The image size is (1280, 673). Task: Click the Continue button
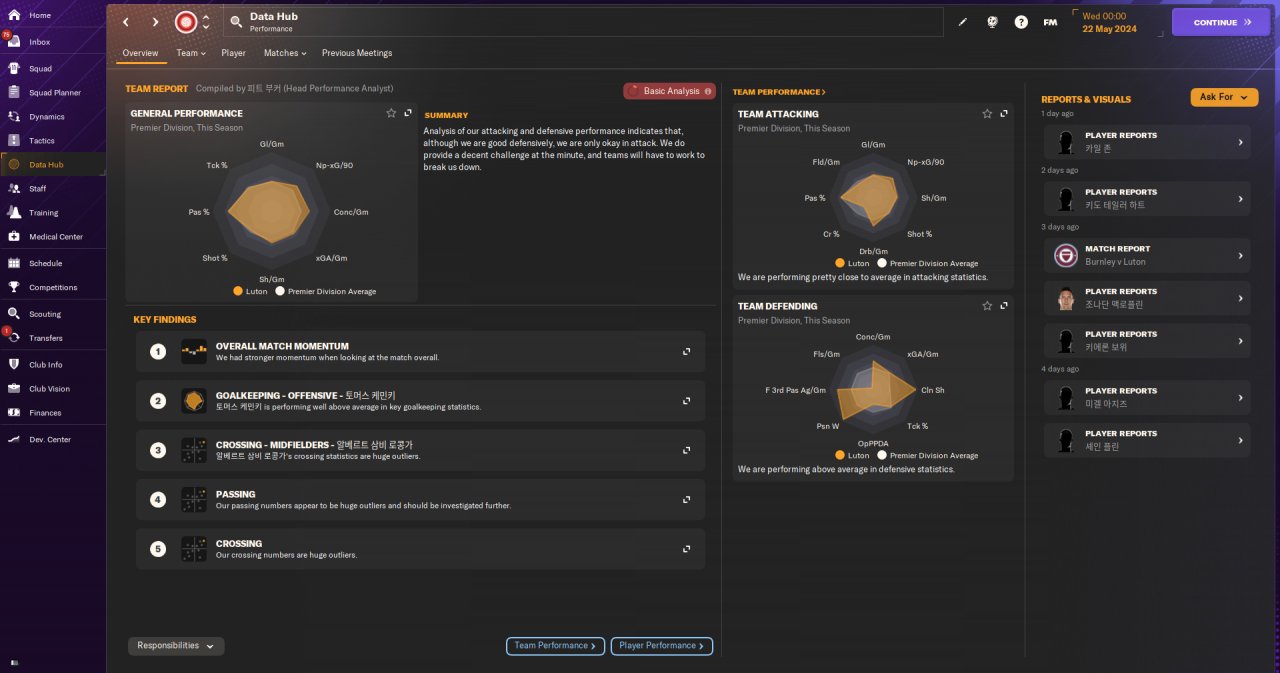(x=1220, y=22)
